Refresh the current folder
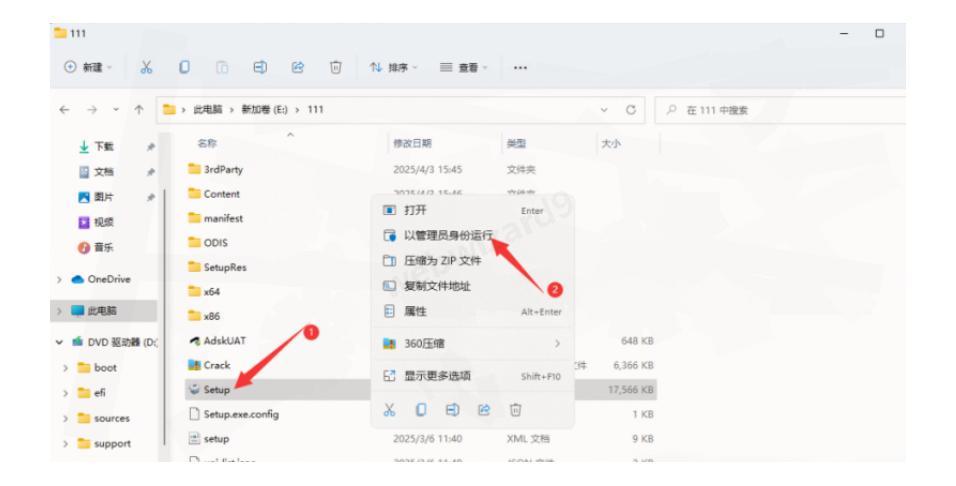956x486 pixels. tap(630, 110)
